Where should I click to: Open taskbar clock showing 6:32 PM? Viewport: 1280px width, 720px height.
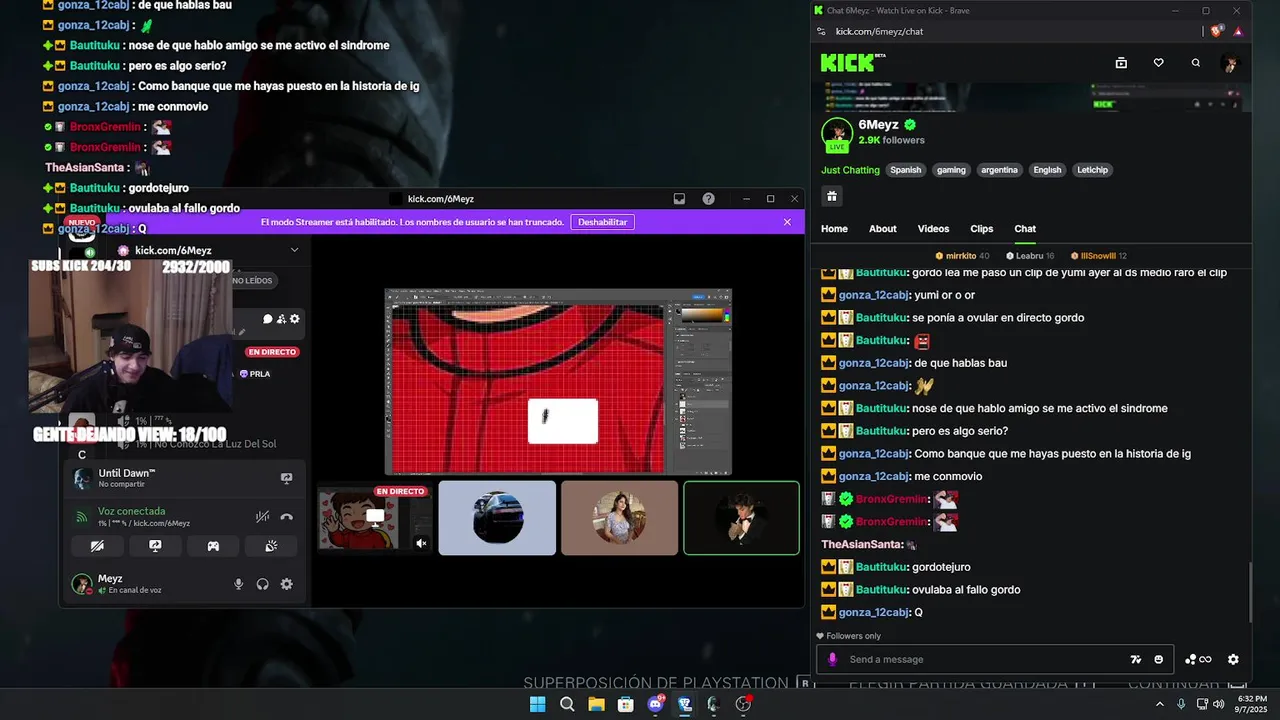(1252, 704)
